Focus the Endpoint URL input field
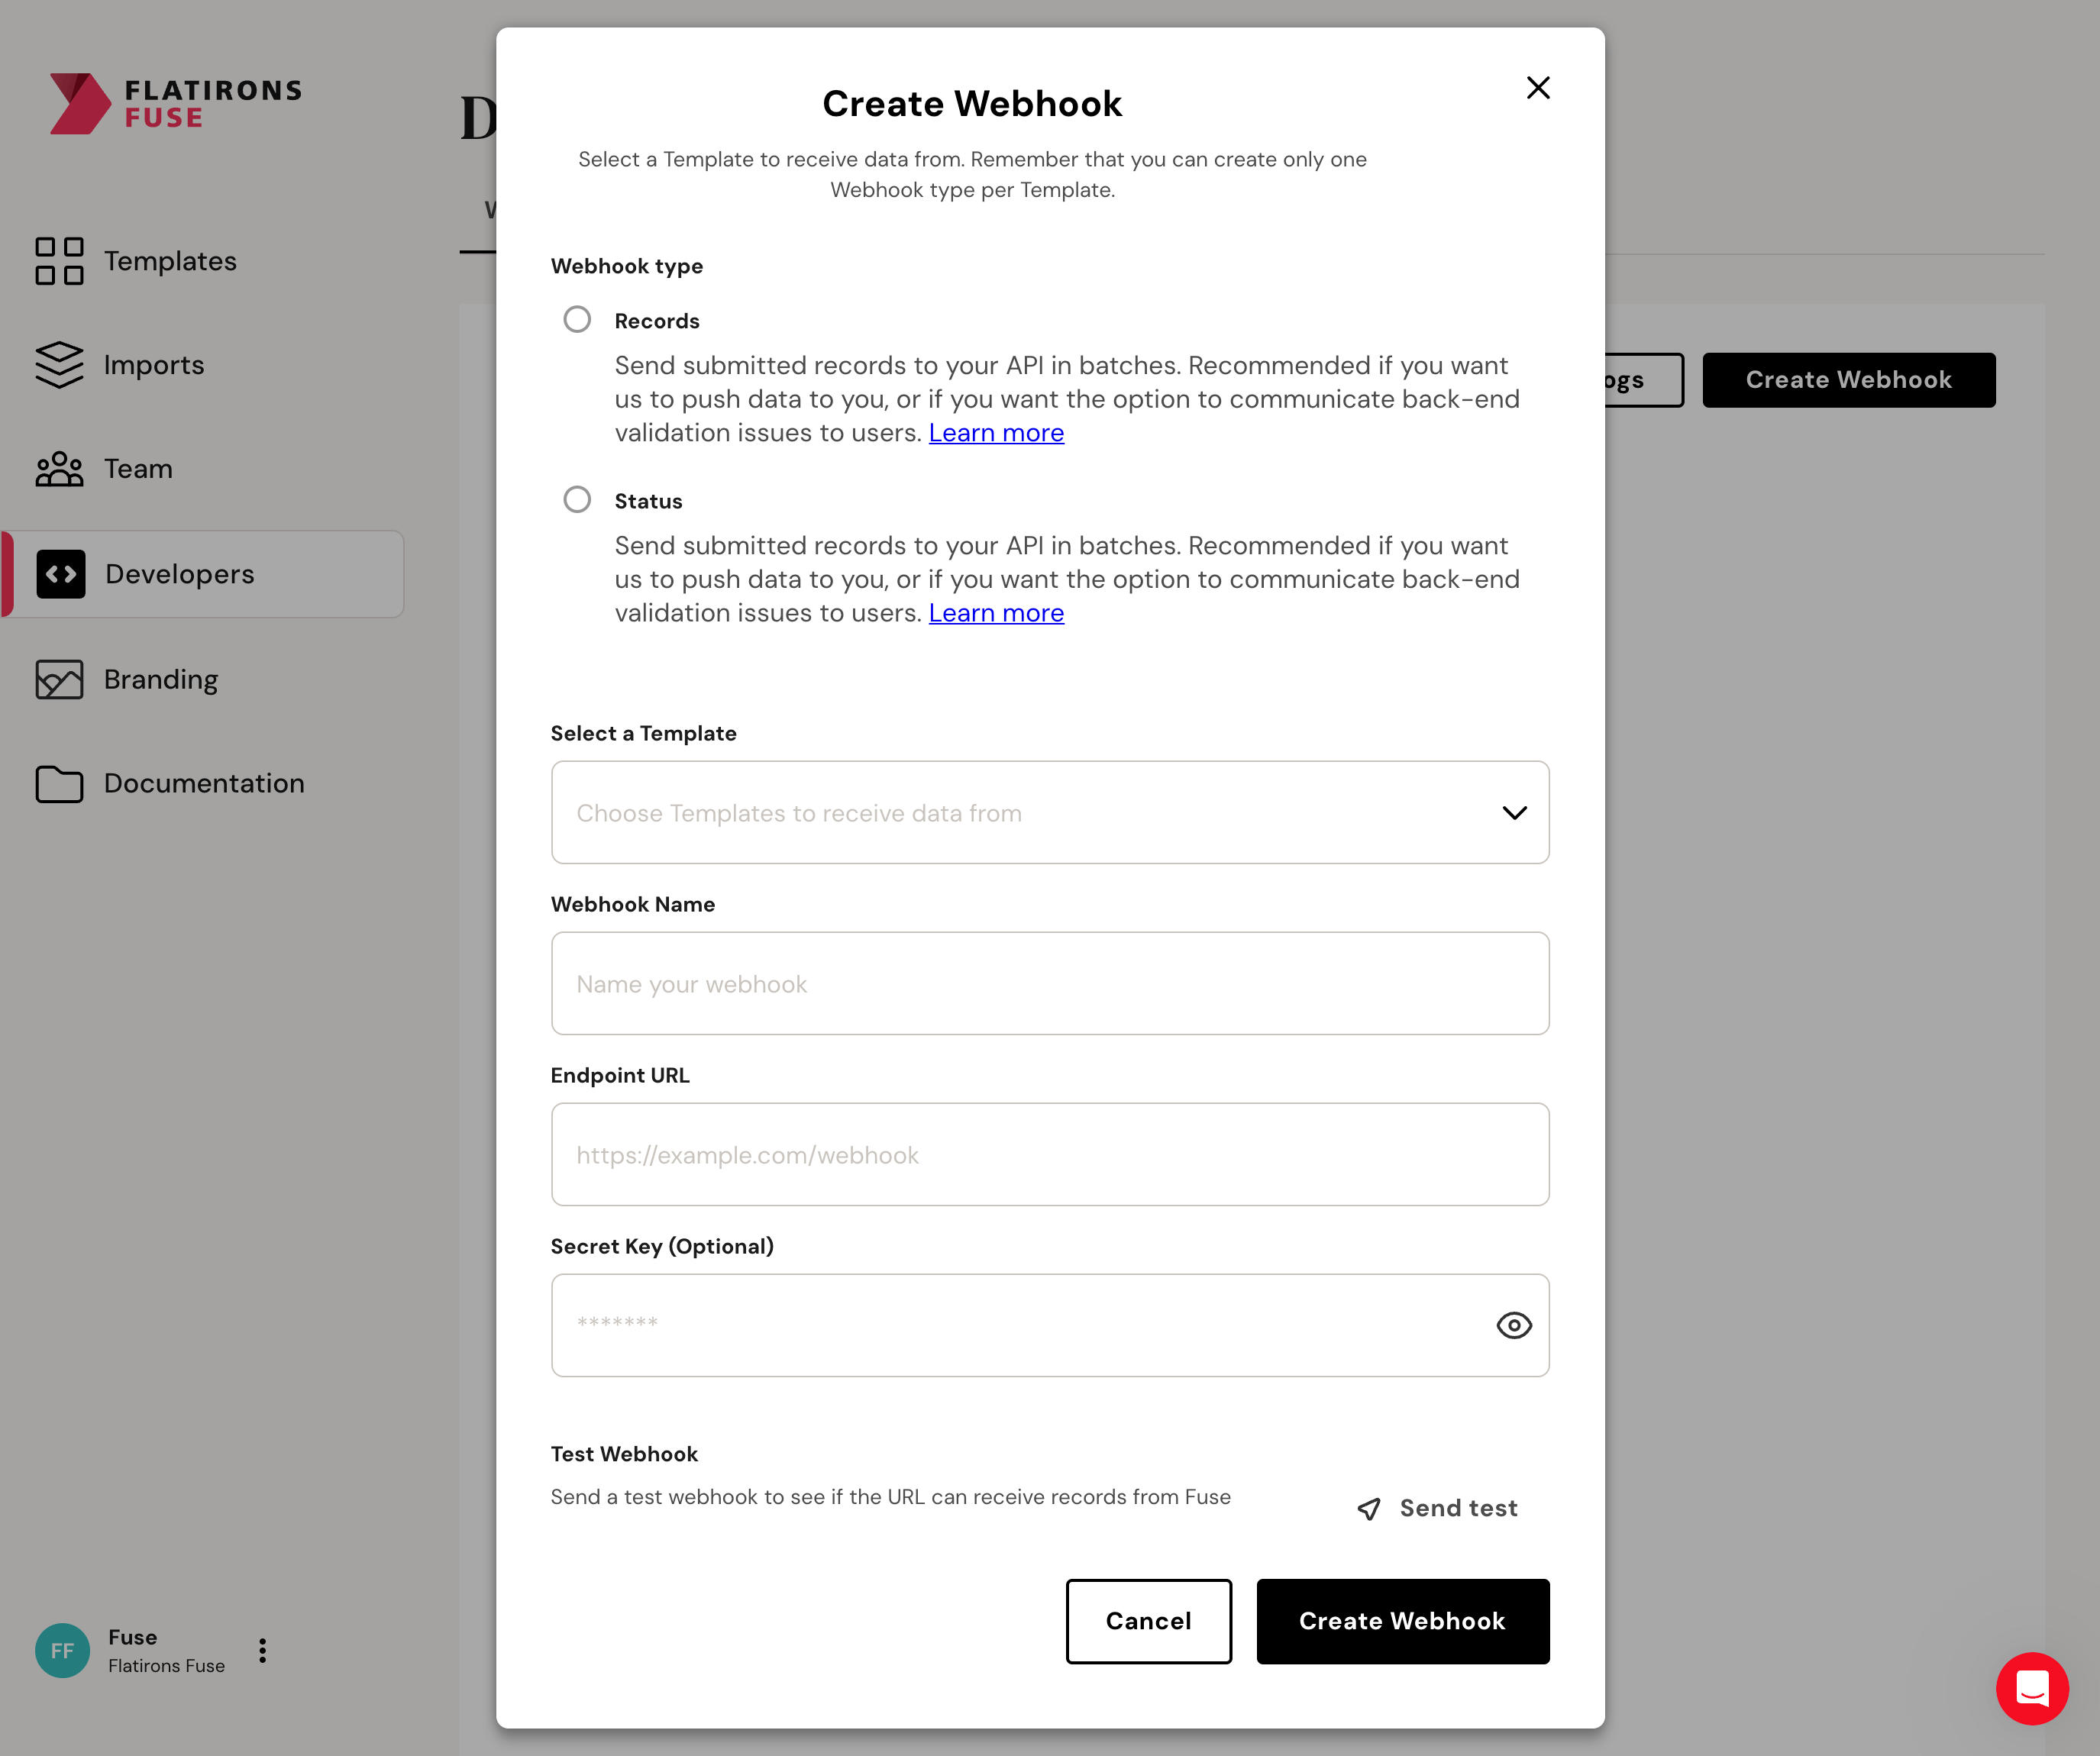2100x1756 pixels. [x=1050, y=1154]
